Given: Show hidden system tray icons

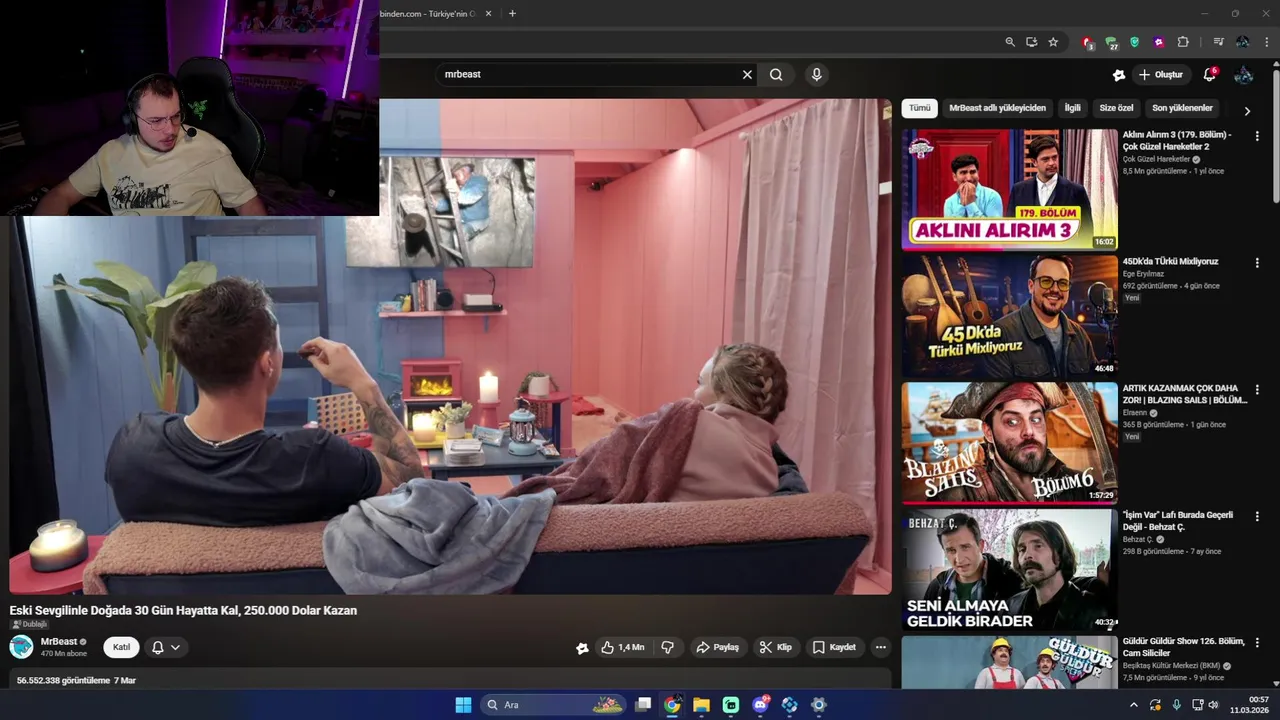Looking at the screenshot, I should (x=1133, y=705).
